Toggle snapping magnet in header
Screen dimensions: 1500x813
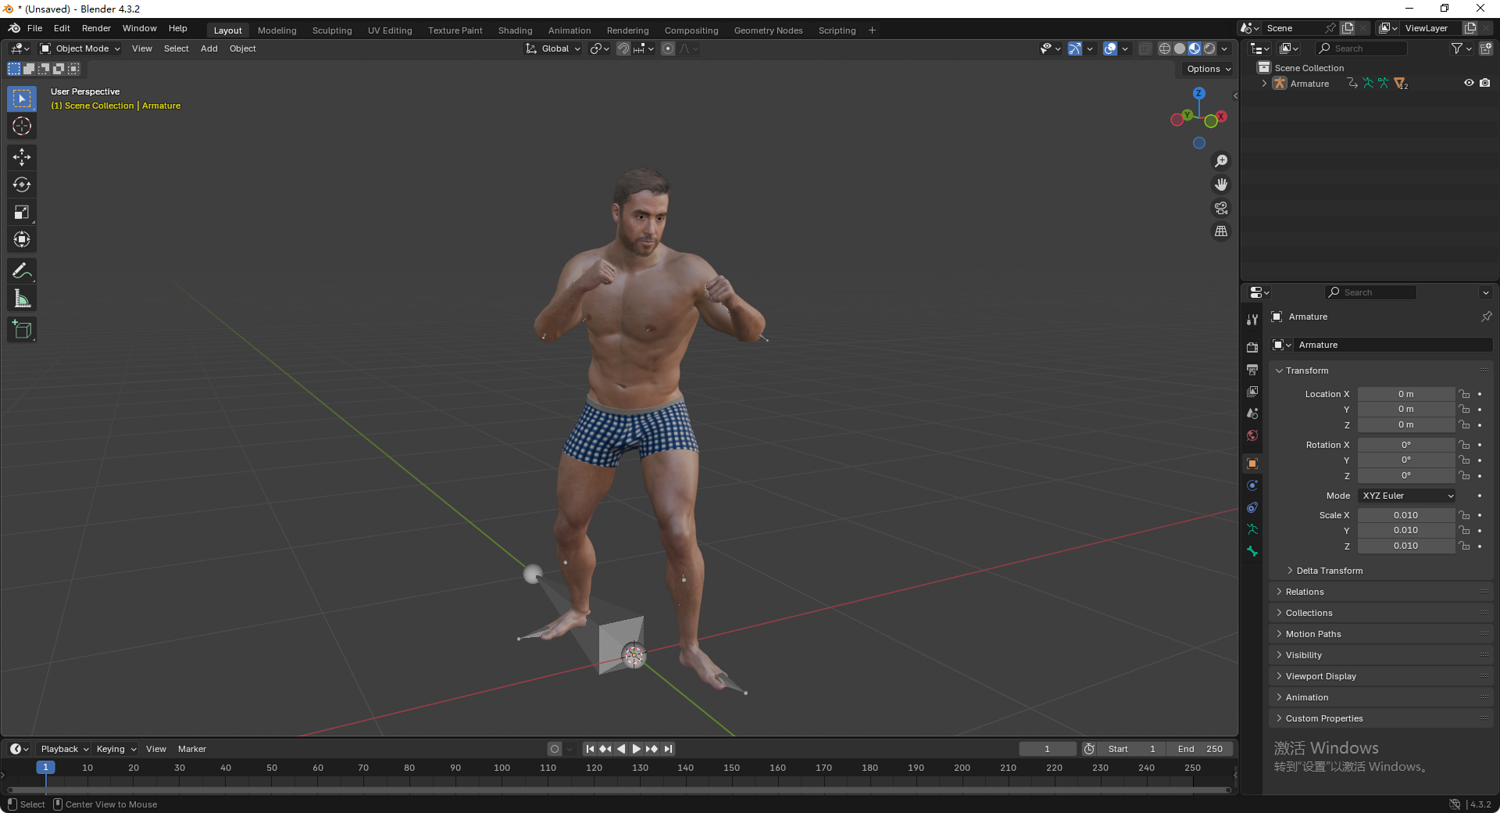[623, 48]
